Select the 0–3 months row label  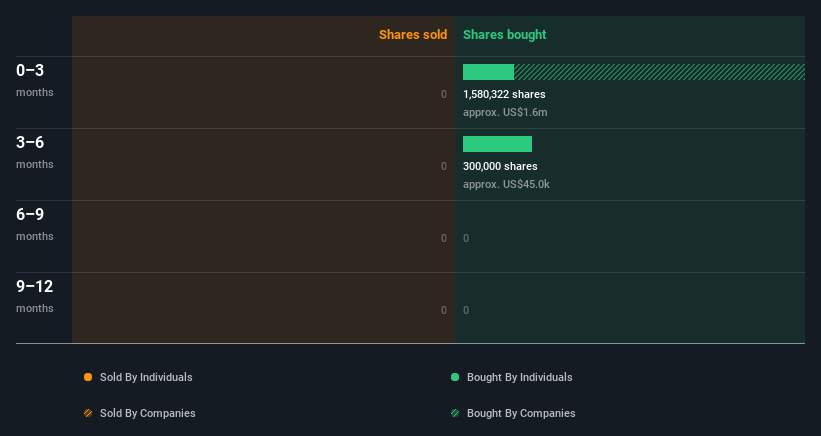coord(35,80)
